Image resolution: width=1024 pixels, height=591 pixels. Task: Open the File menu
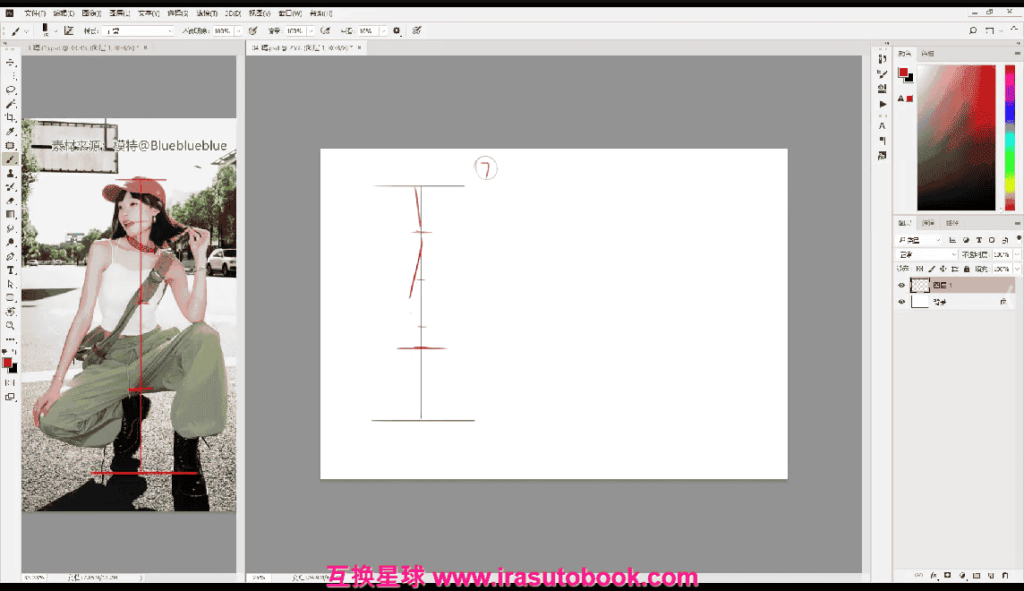tap(35, 13)
